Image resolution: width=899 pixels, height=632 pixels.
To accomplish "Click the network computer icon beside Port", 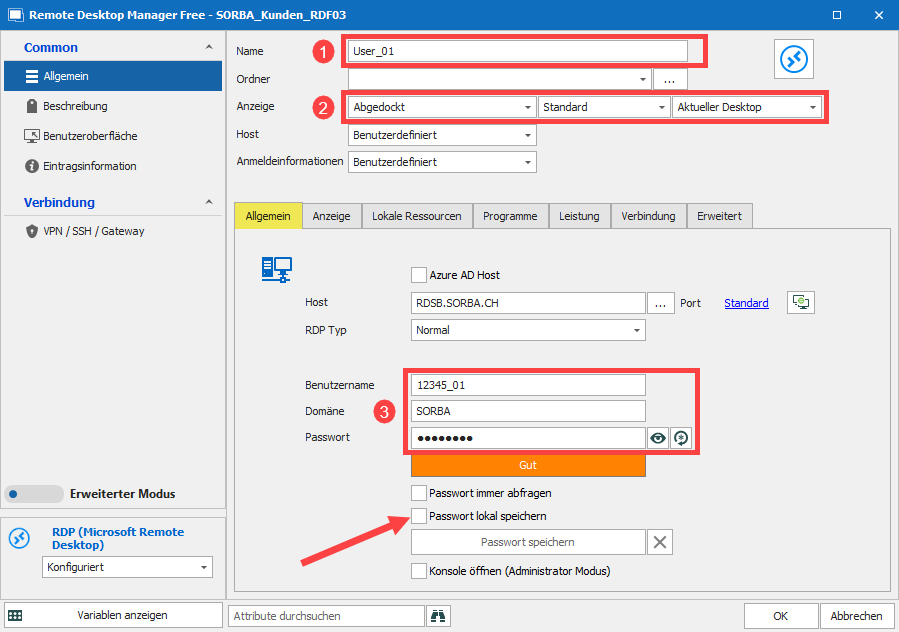I will coord(801,302).
